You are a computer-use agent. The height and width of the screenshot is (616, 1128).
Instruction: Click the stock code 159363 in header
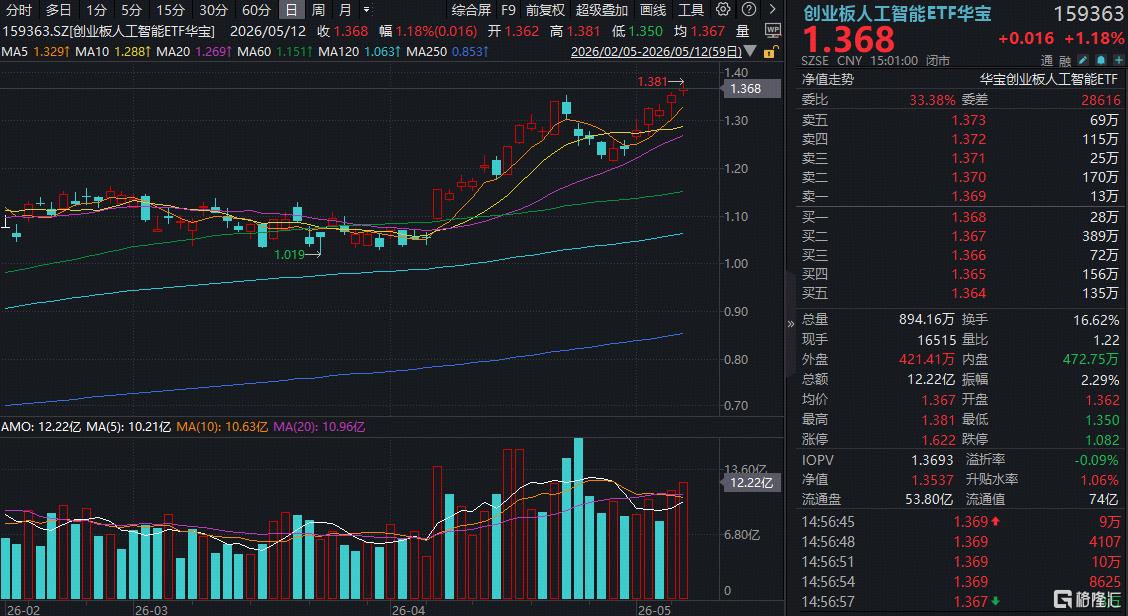(1088, 14)
